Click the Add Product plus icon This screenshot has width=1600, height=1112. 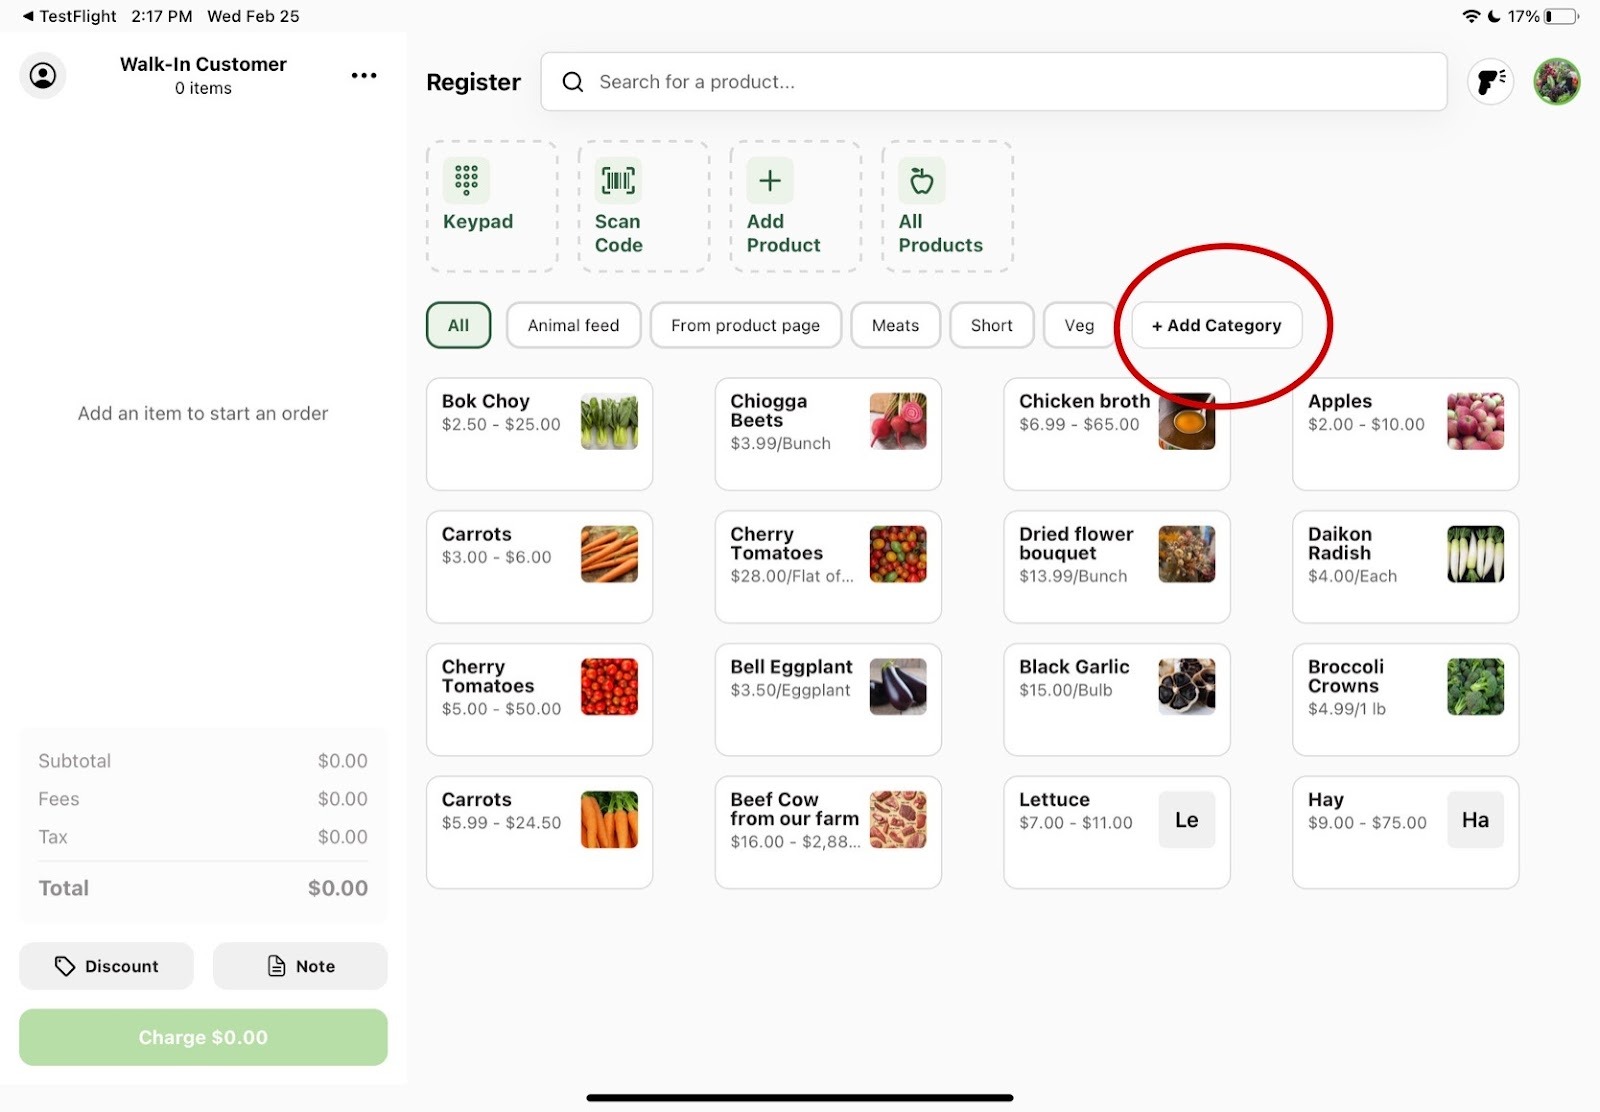[769, 181]
